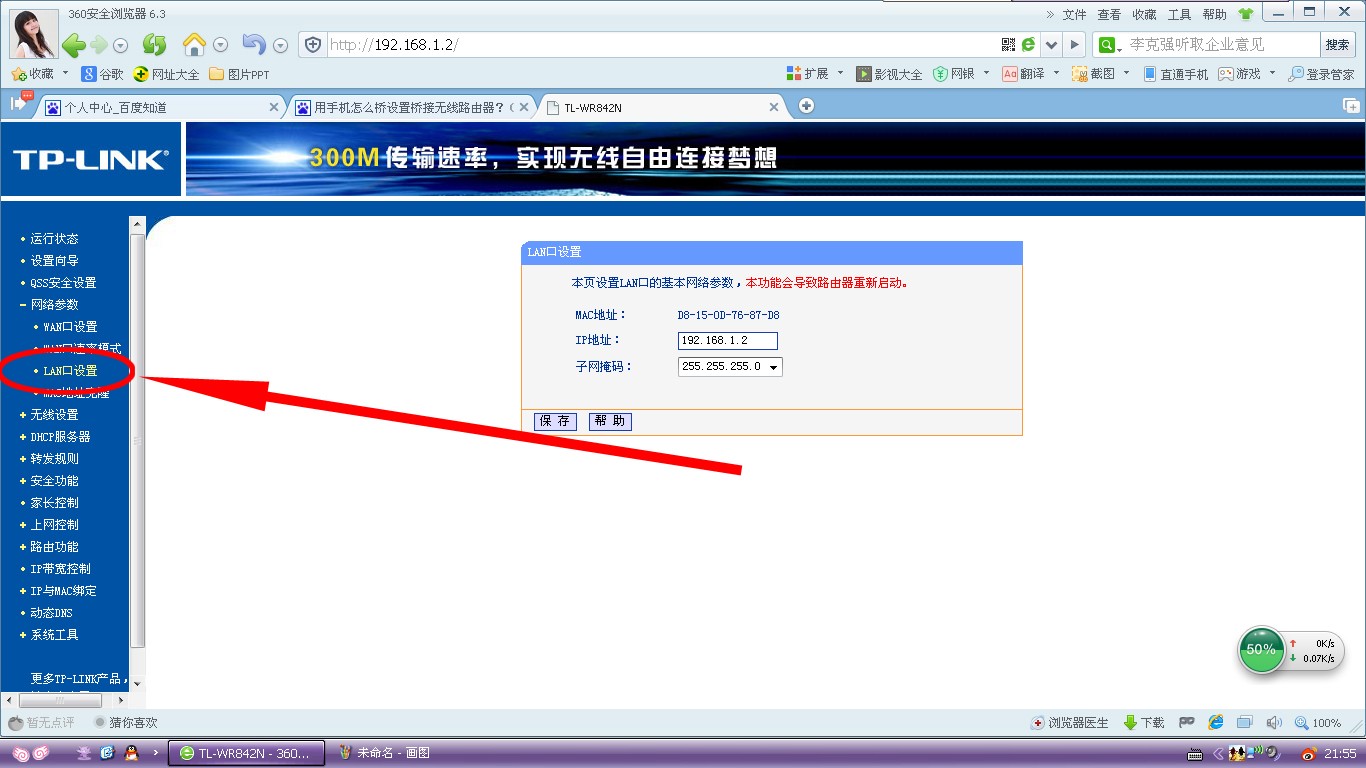Screen dimensions: 1366x768
Task: Open the address bar history dropdown
Action: (x=1051, y=45)
